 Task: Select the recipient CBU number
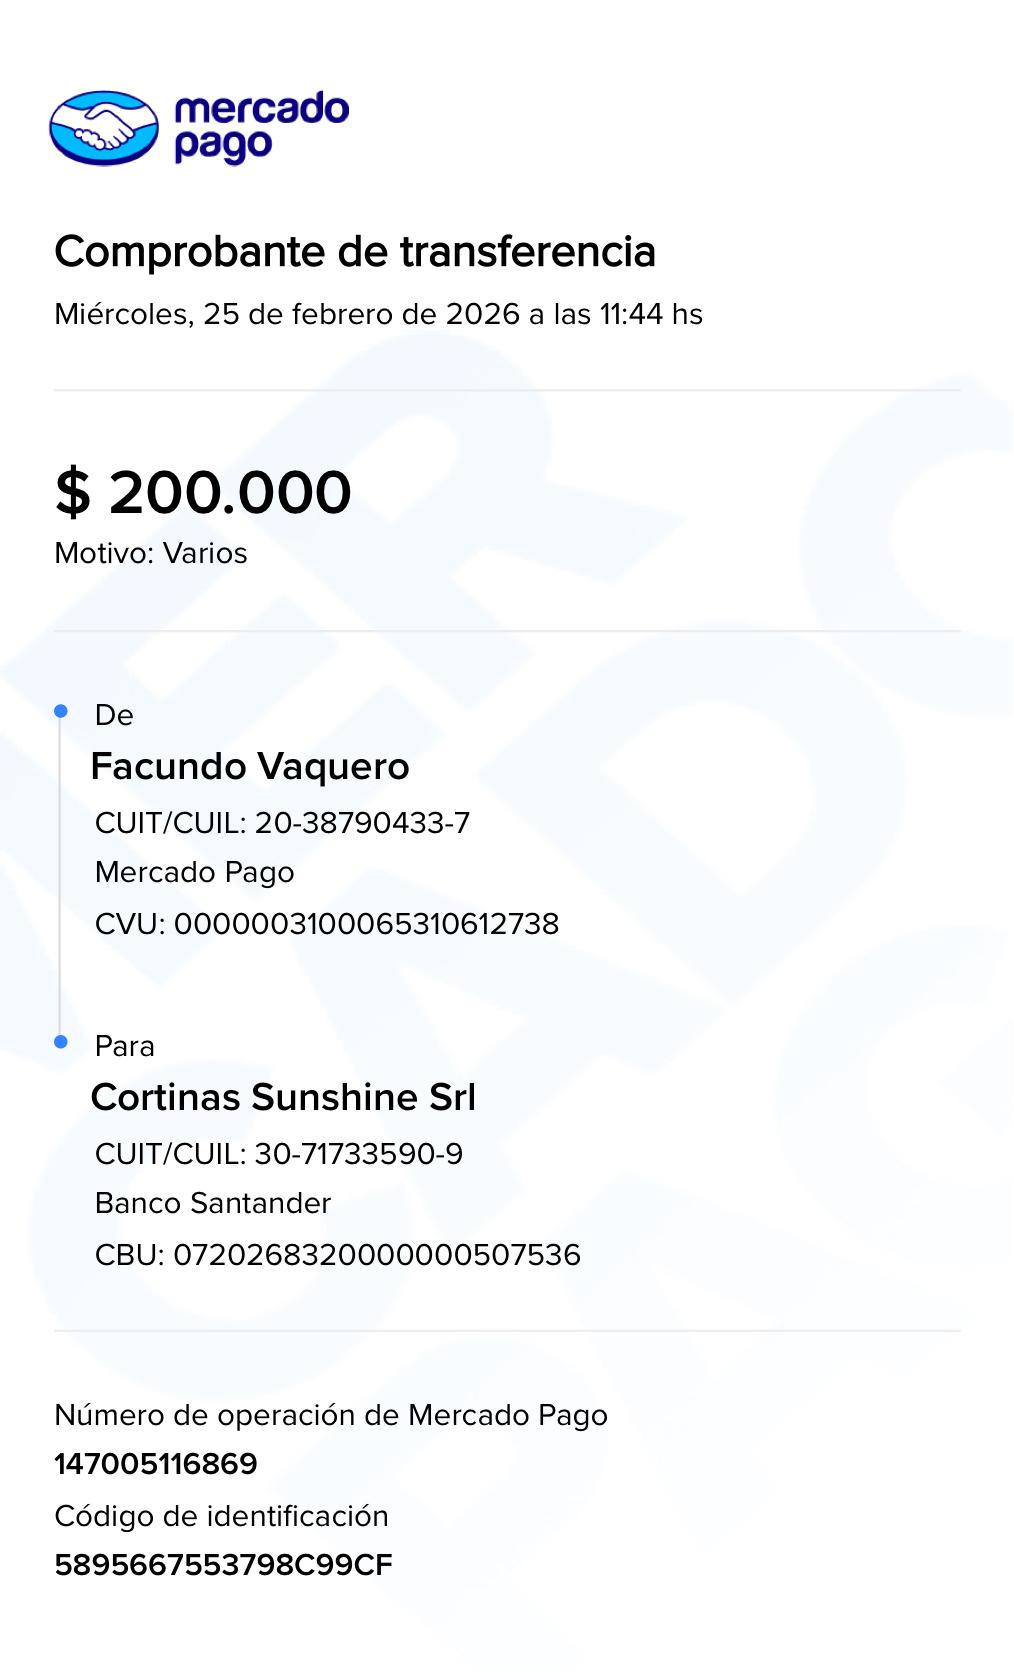(x=338, y=1255)
